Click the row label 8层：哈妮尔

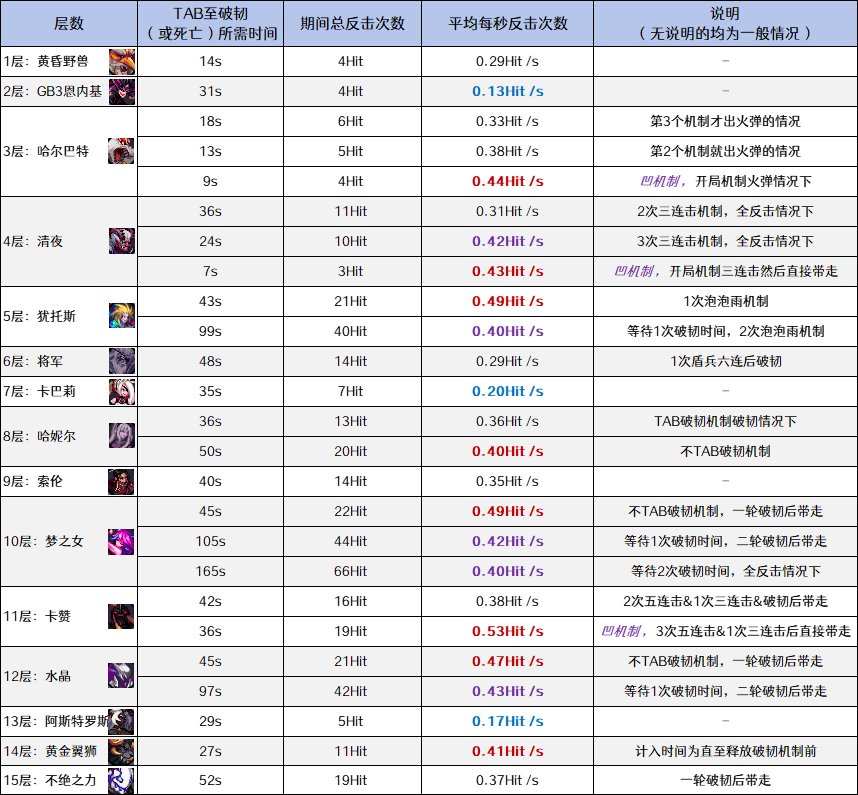pos(39,436)
